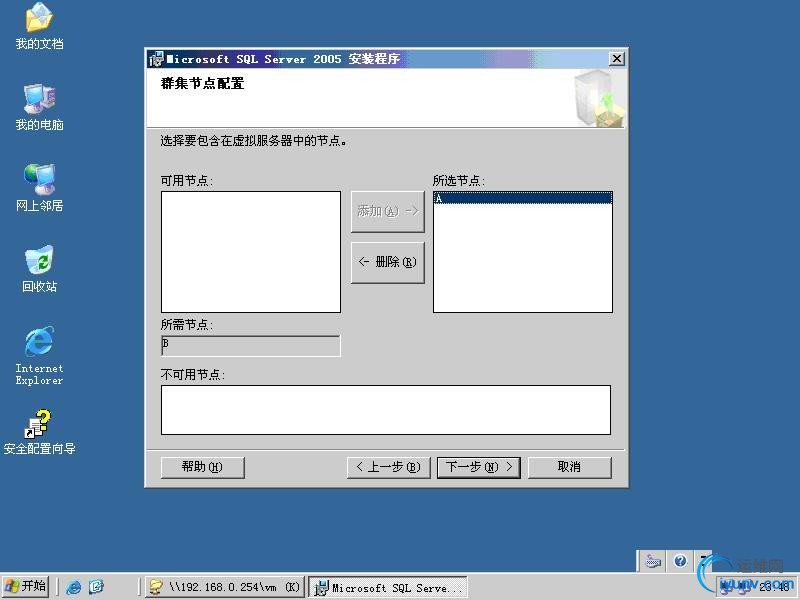This screenshot has width=800, height=600.
Task: Select node A in the 所选节点 list
Action: click(x=522, y=198)
